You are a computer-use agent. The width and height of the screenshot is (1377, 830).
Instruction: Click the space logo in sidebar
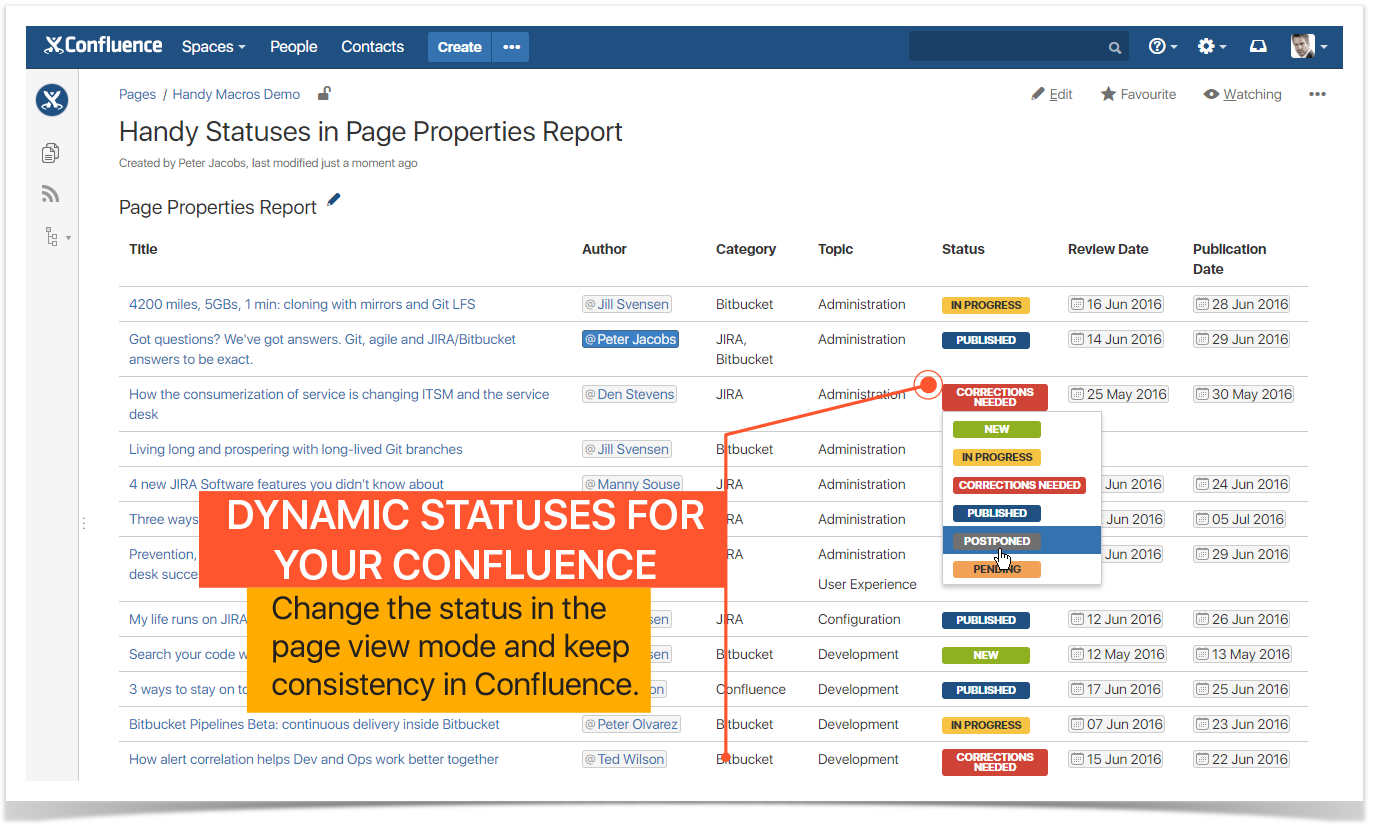52,100
